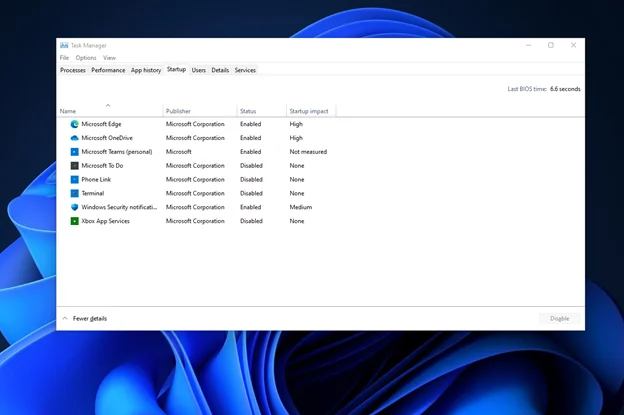Select the Microsoft To Do entry
624x415 pixels.
tap(102, 166)
